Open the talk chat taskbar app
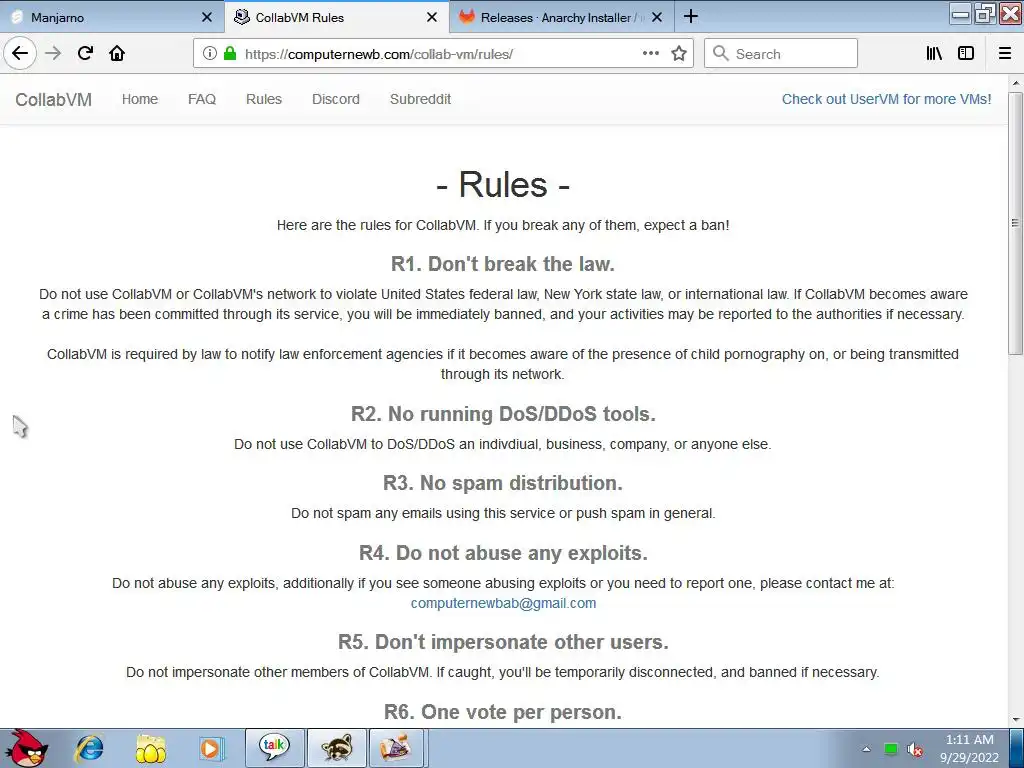The height and width of the screenshot is (768, 1024). [274, 748]
